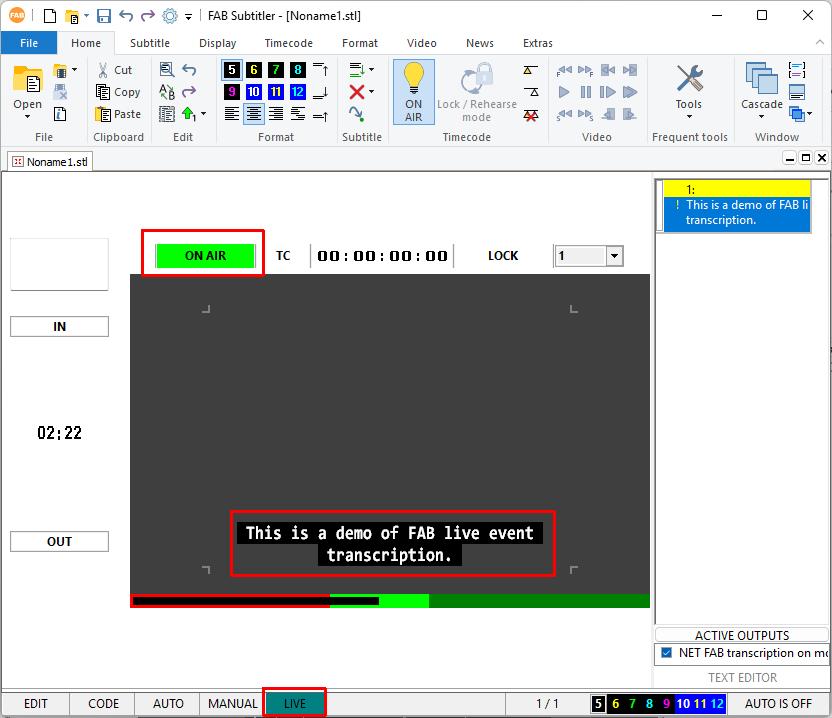Image resolution: width=832 pixels, height=718 pixels.
Task: Toggle the MANUAL mode in status bar
Action: [x=232, y=704]
